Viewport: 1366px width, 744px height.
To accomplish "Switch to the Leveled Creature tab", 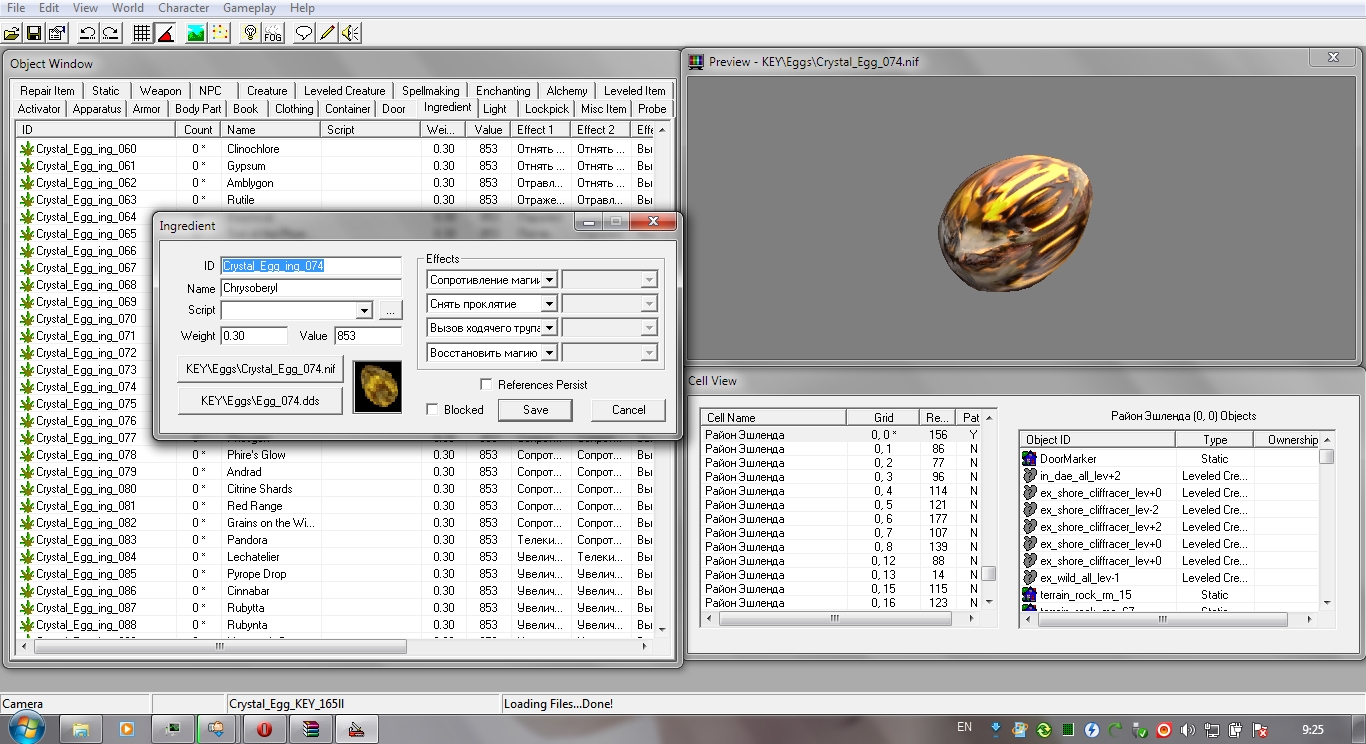I will [344, 90].
